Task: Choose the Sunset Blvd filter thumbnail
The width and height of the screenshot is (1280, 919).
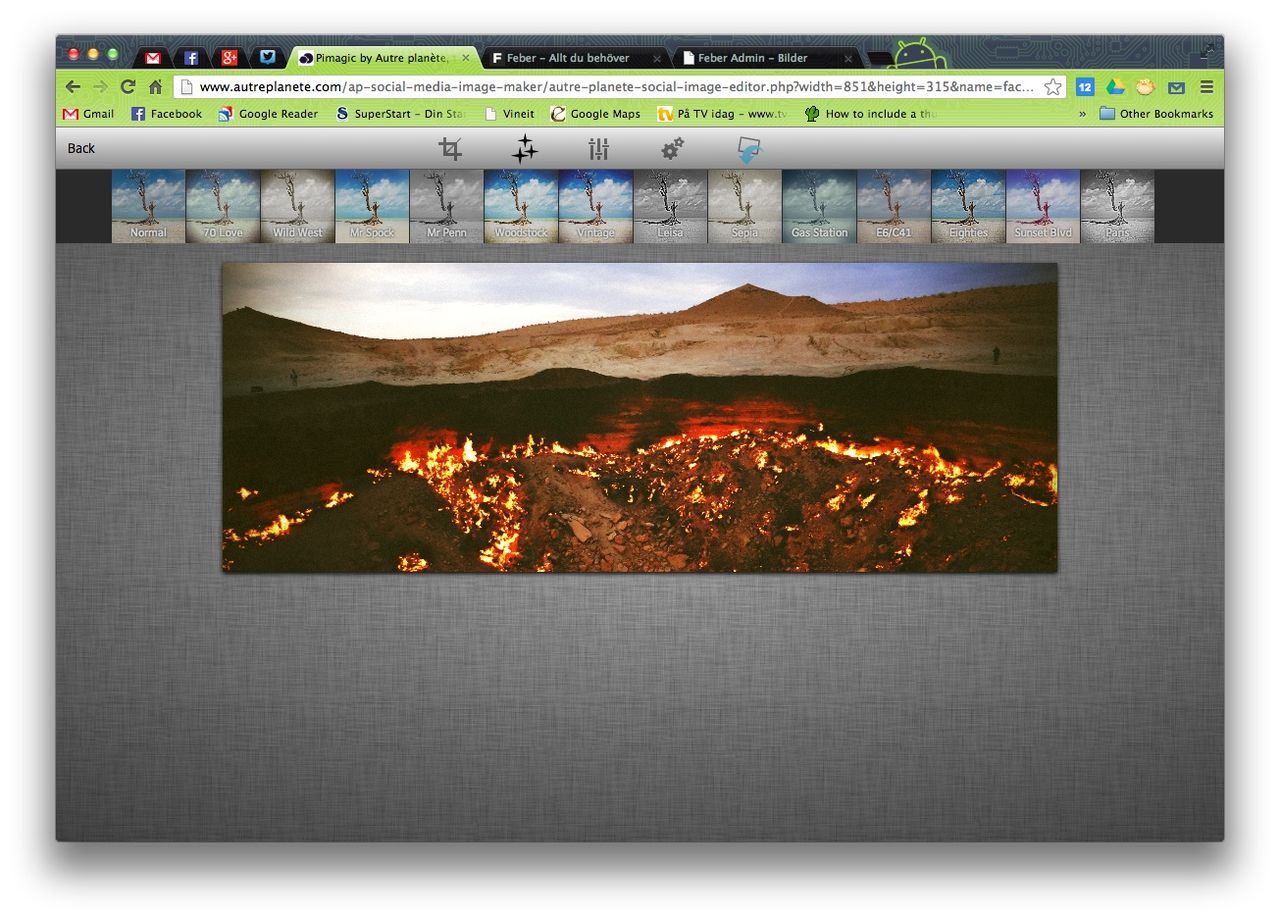Action: (1042, 206)
